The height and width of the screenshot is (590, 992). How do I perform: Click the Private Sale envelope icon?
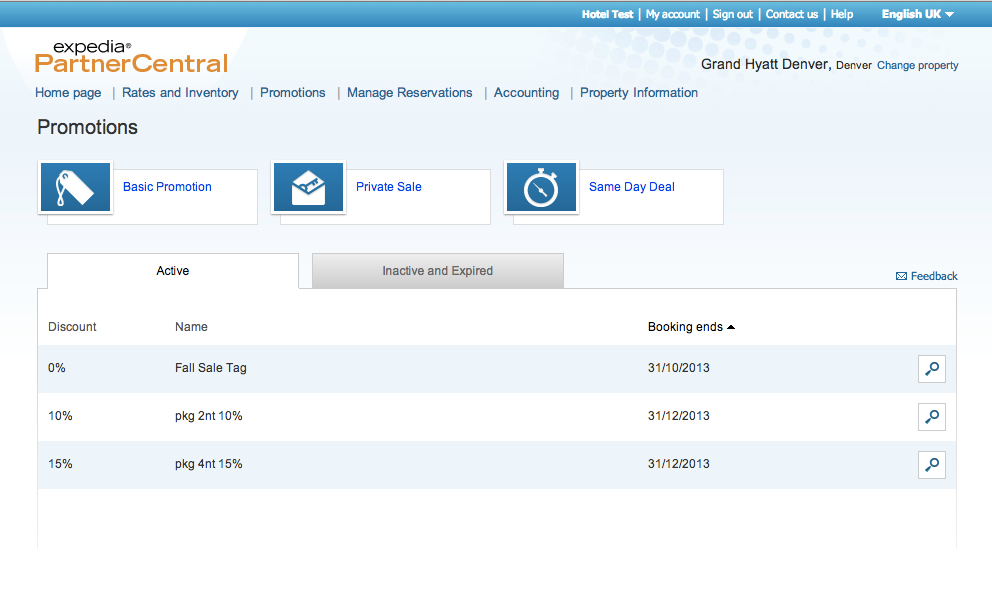[x=308, y=188]
